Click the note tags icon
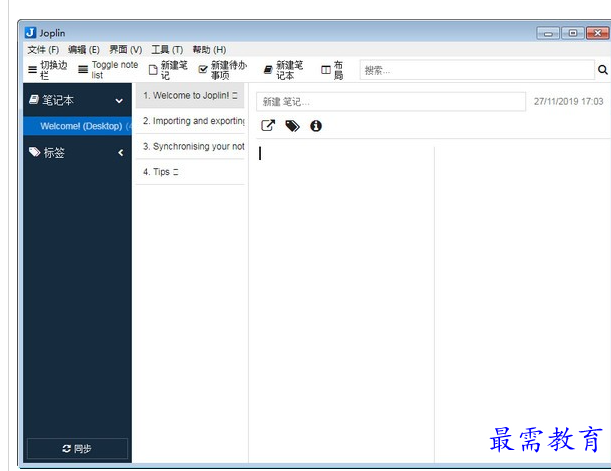This screenshot has height=471, width=611. point(292,126)
